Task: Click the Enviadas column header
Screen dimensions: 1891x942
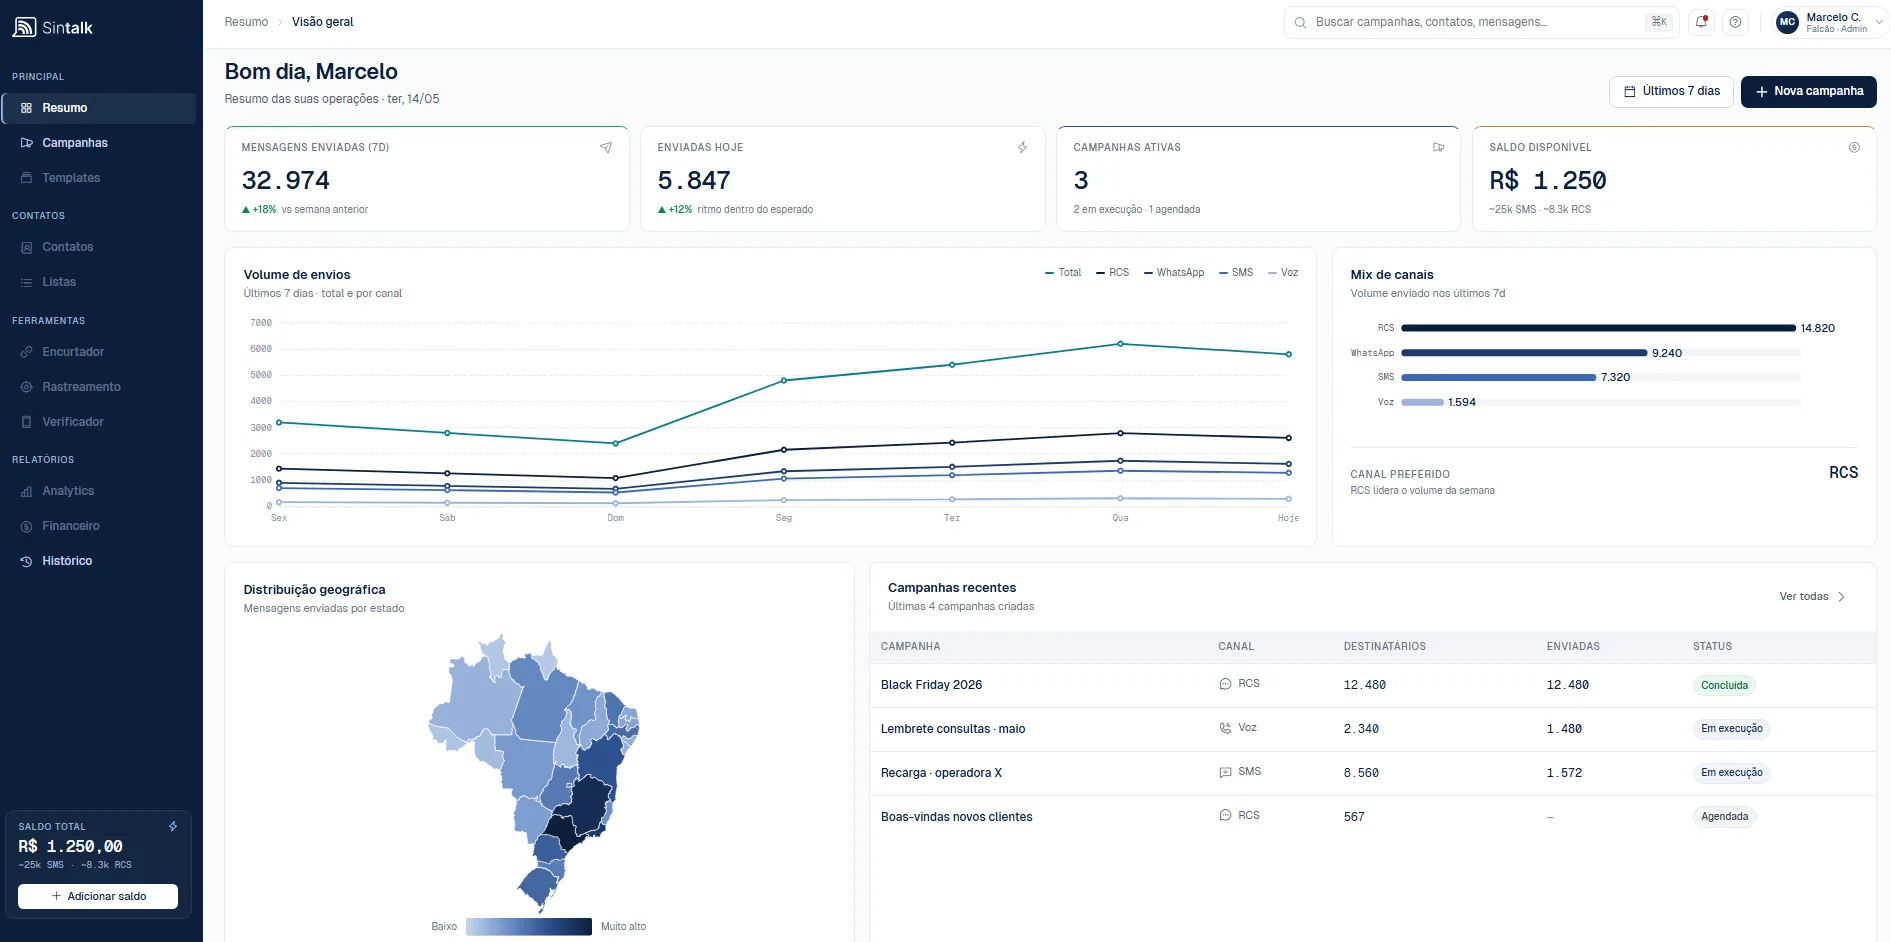Action: tap(1573, 647)
